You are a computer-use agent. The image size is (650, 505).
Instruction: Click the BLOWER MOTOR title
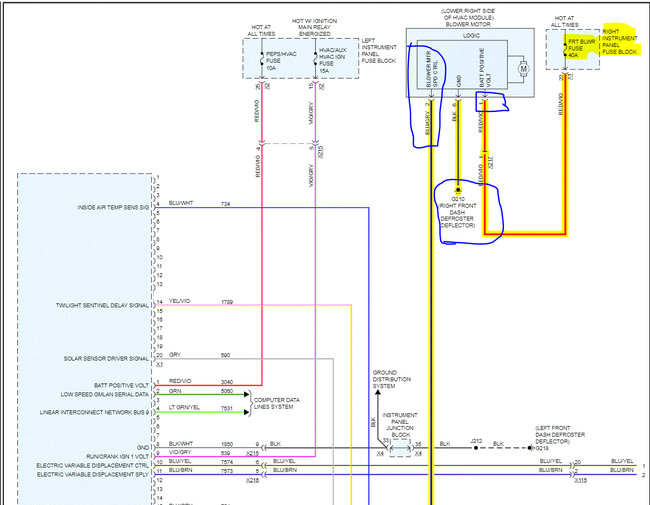pos(468,24)
